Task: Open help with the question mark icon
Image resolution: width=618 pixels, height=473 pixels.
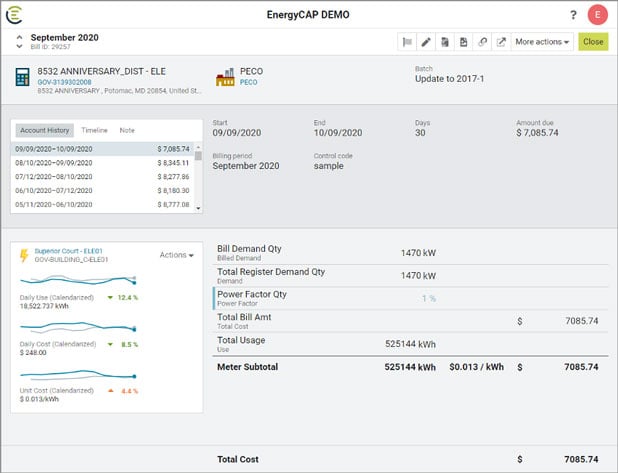Action: click(573, 15)
